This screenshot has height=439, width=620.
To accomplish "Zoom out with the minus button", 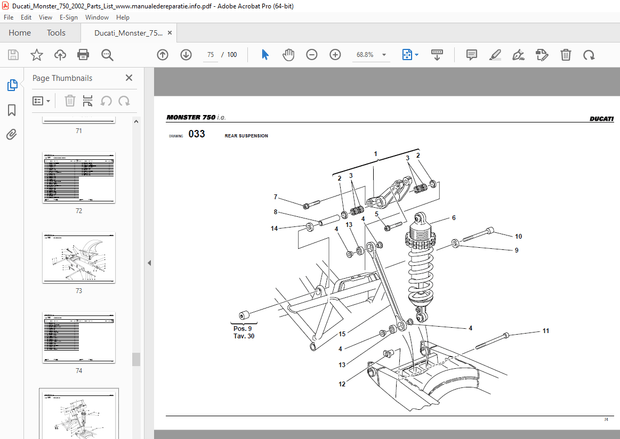I will point(312,55).
